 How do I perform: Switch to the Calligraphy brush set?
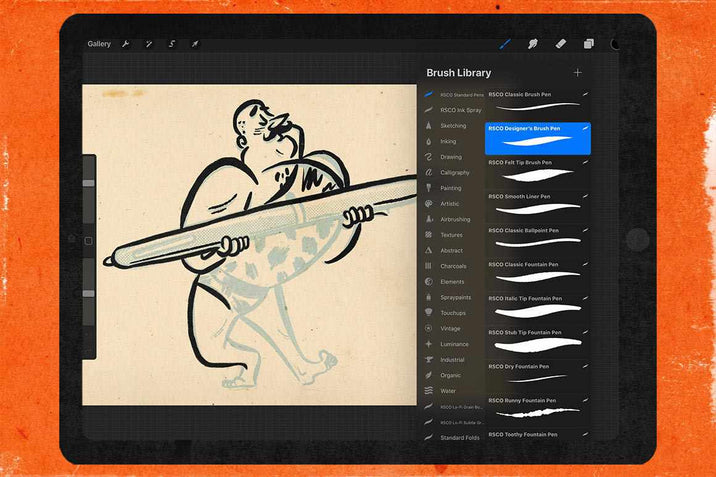click(454, 173)
